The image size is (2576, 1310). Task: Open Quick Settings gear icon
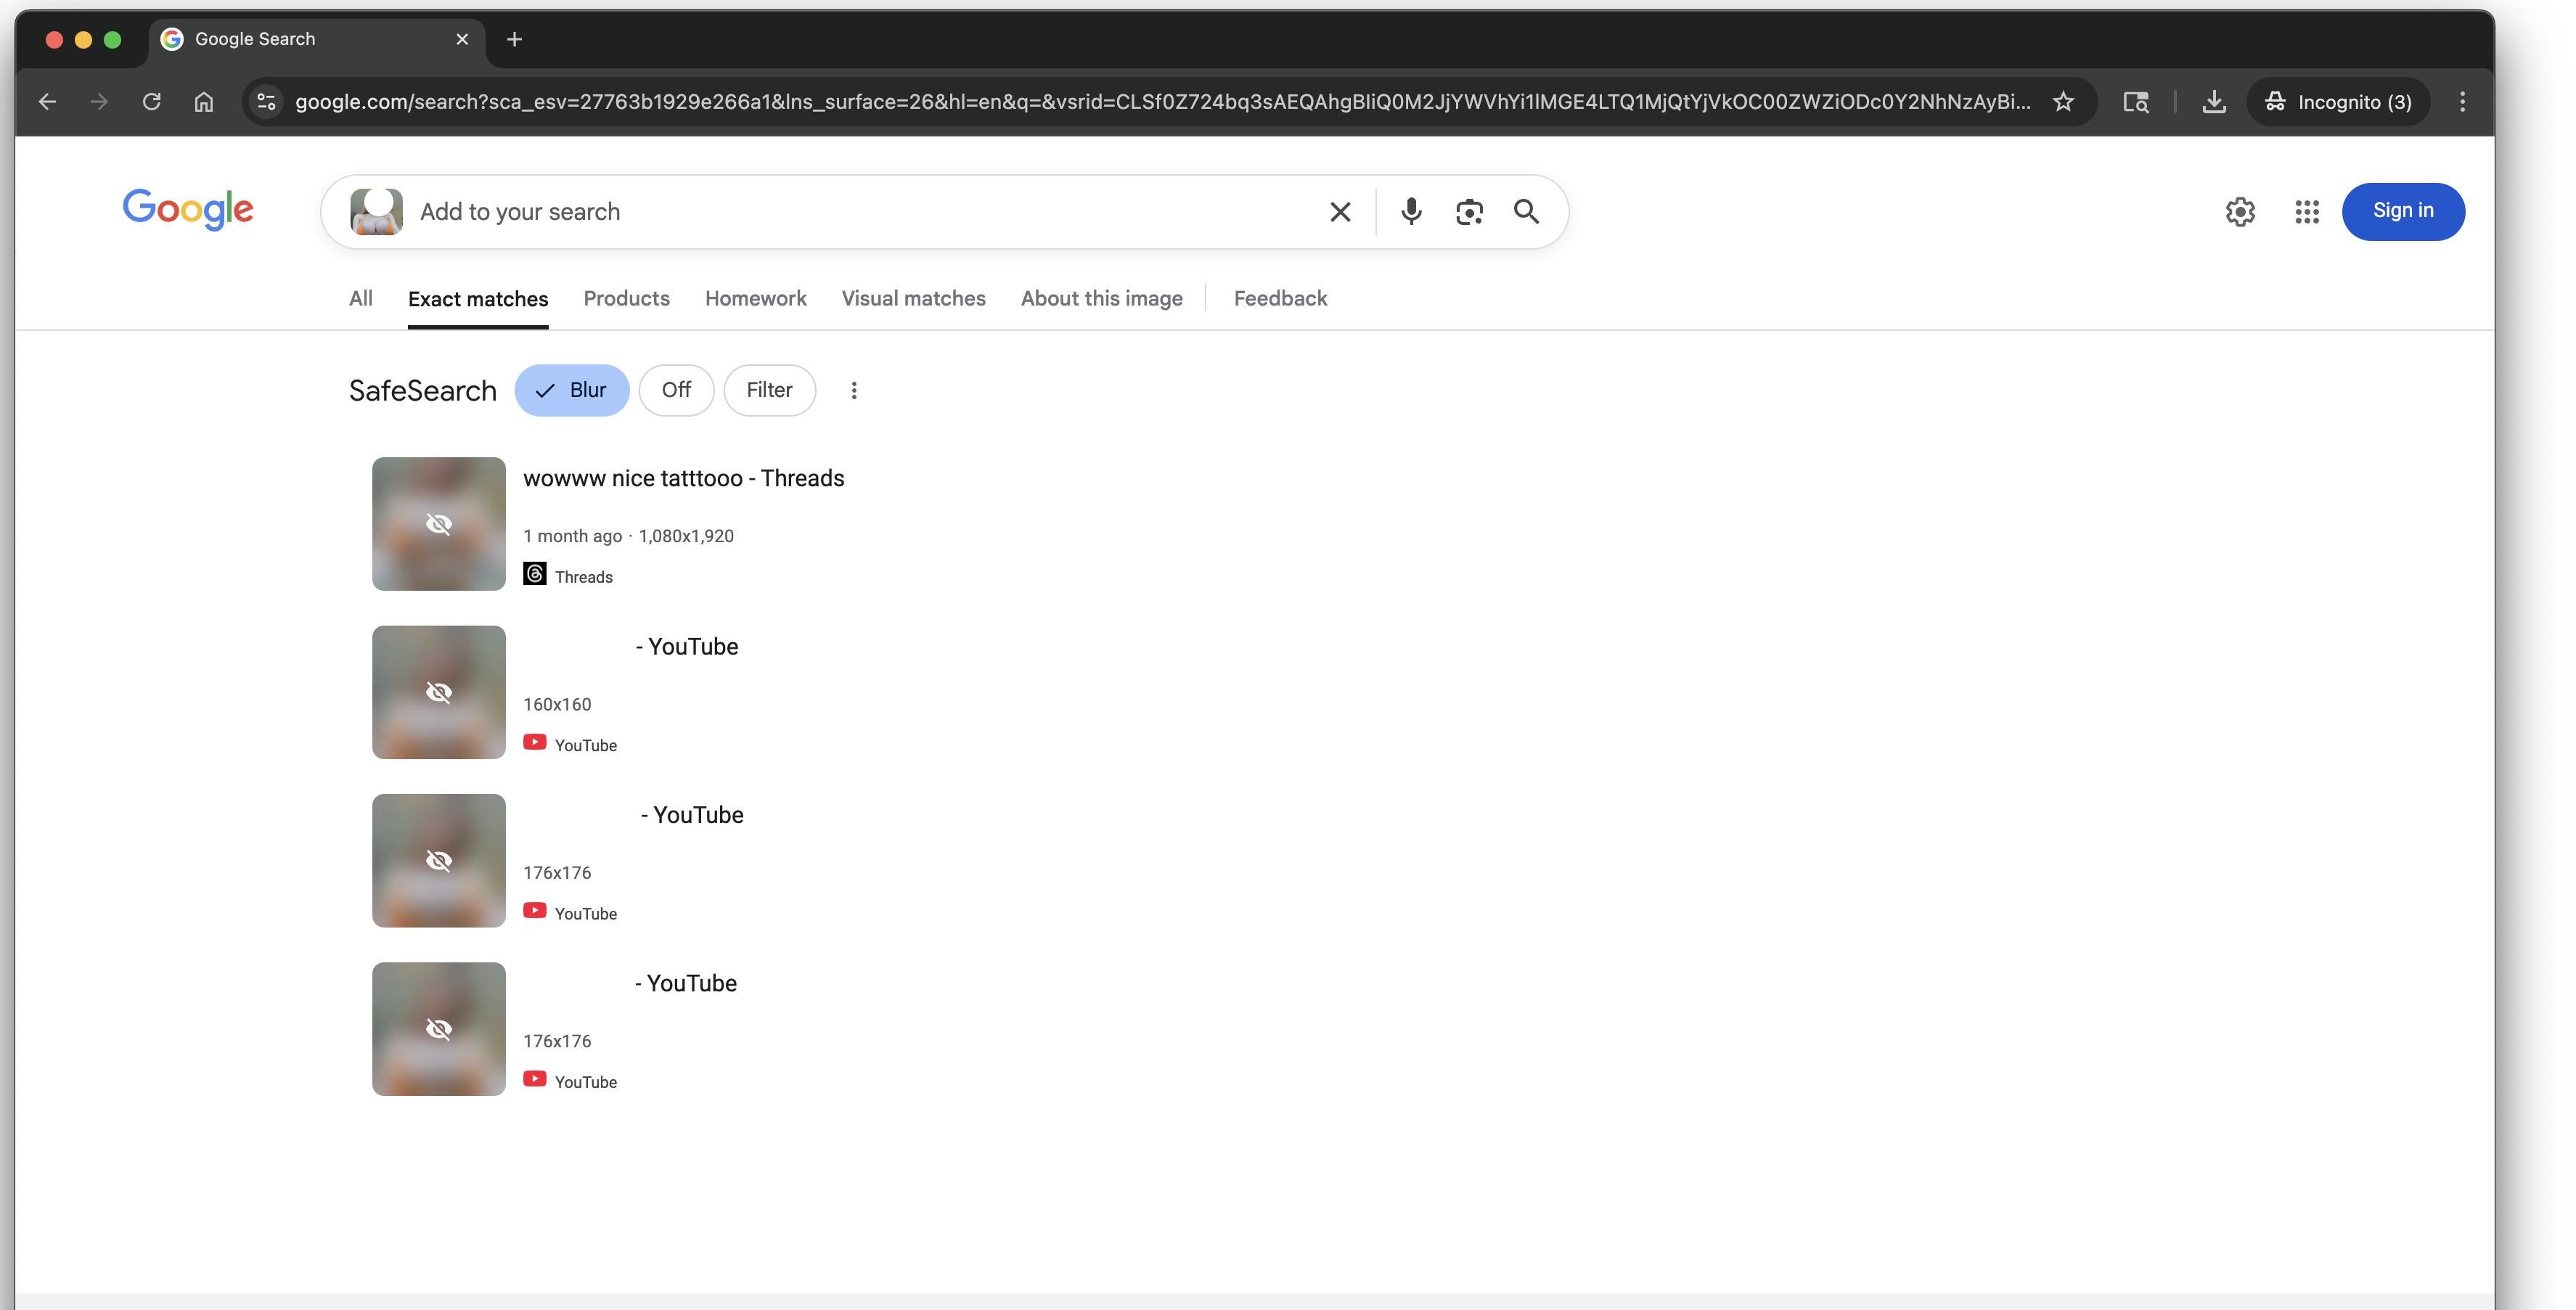click(x=2240, y=211)
